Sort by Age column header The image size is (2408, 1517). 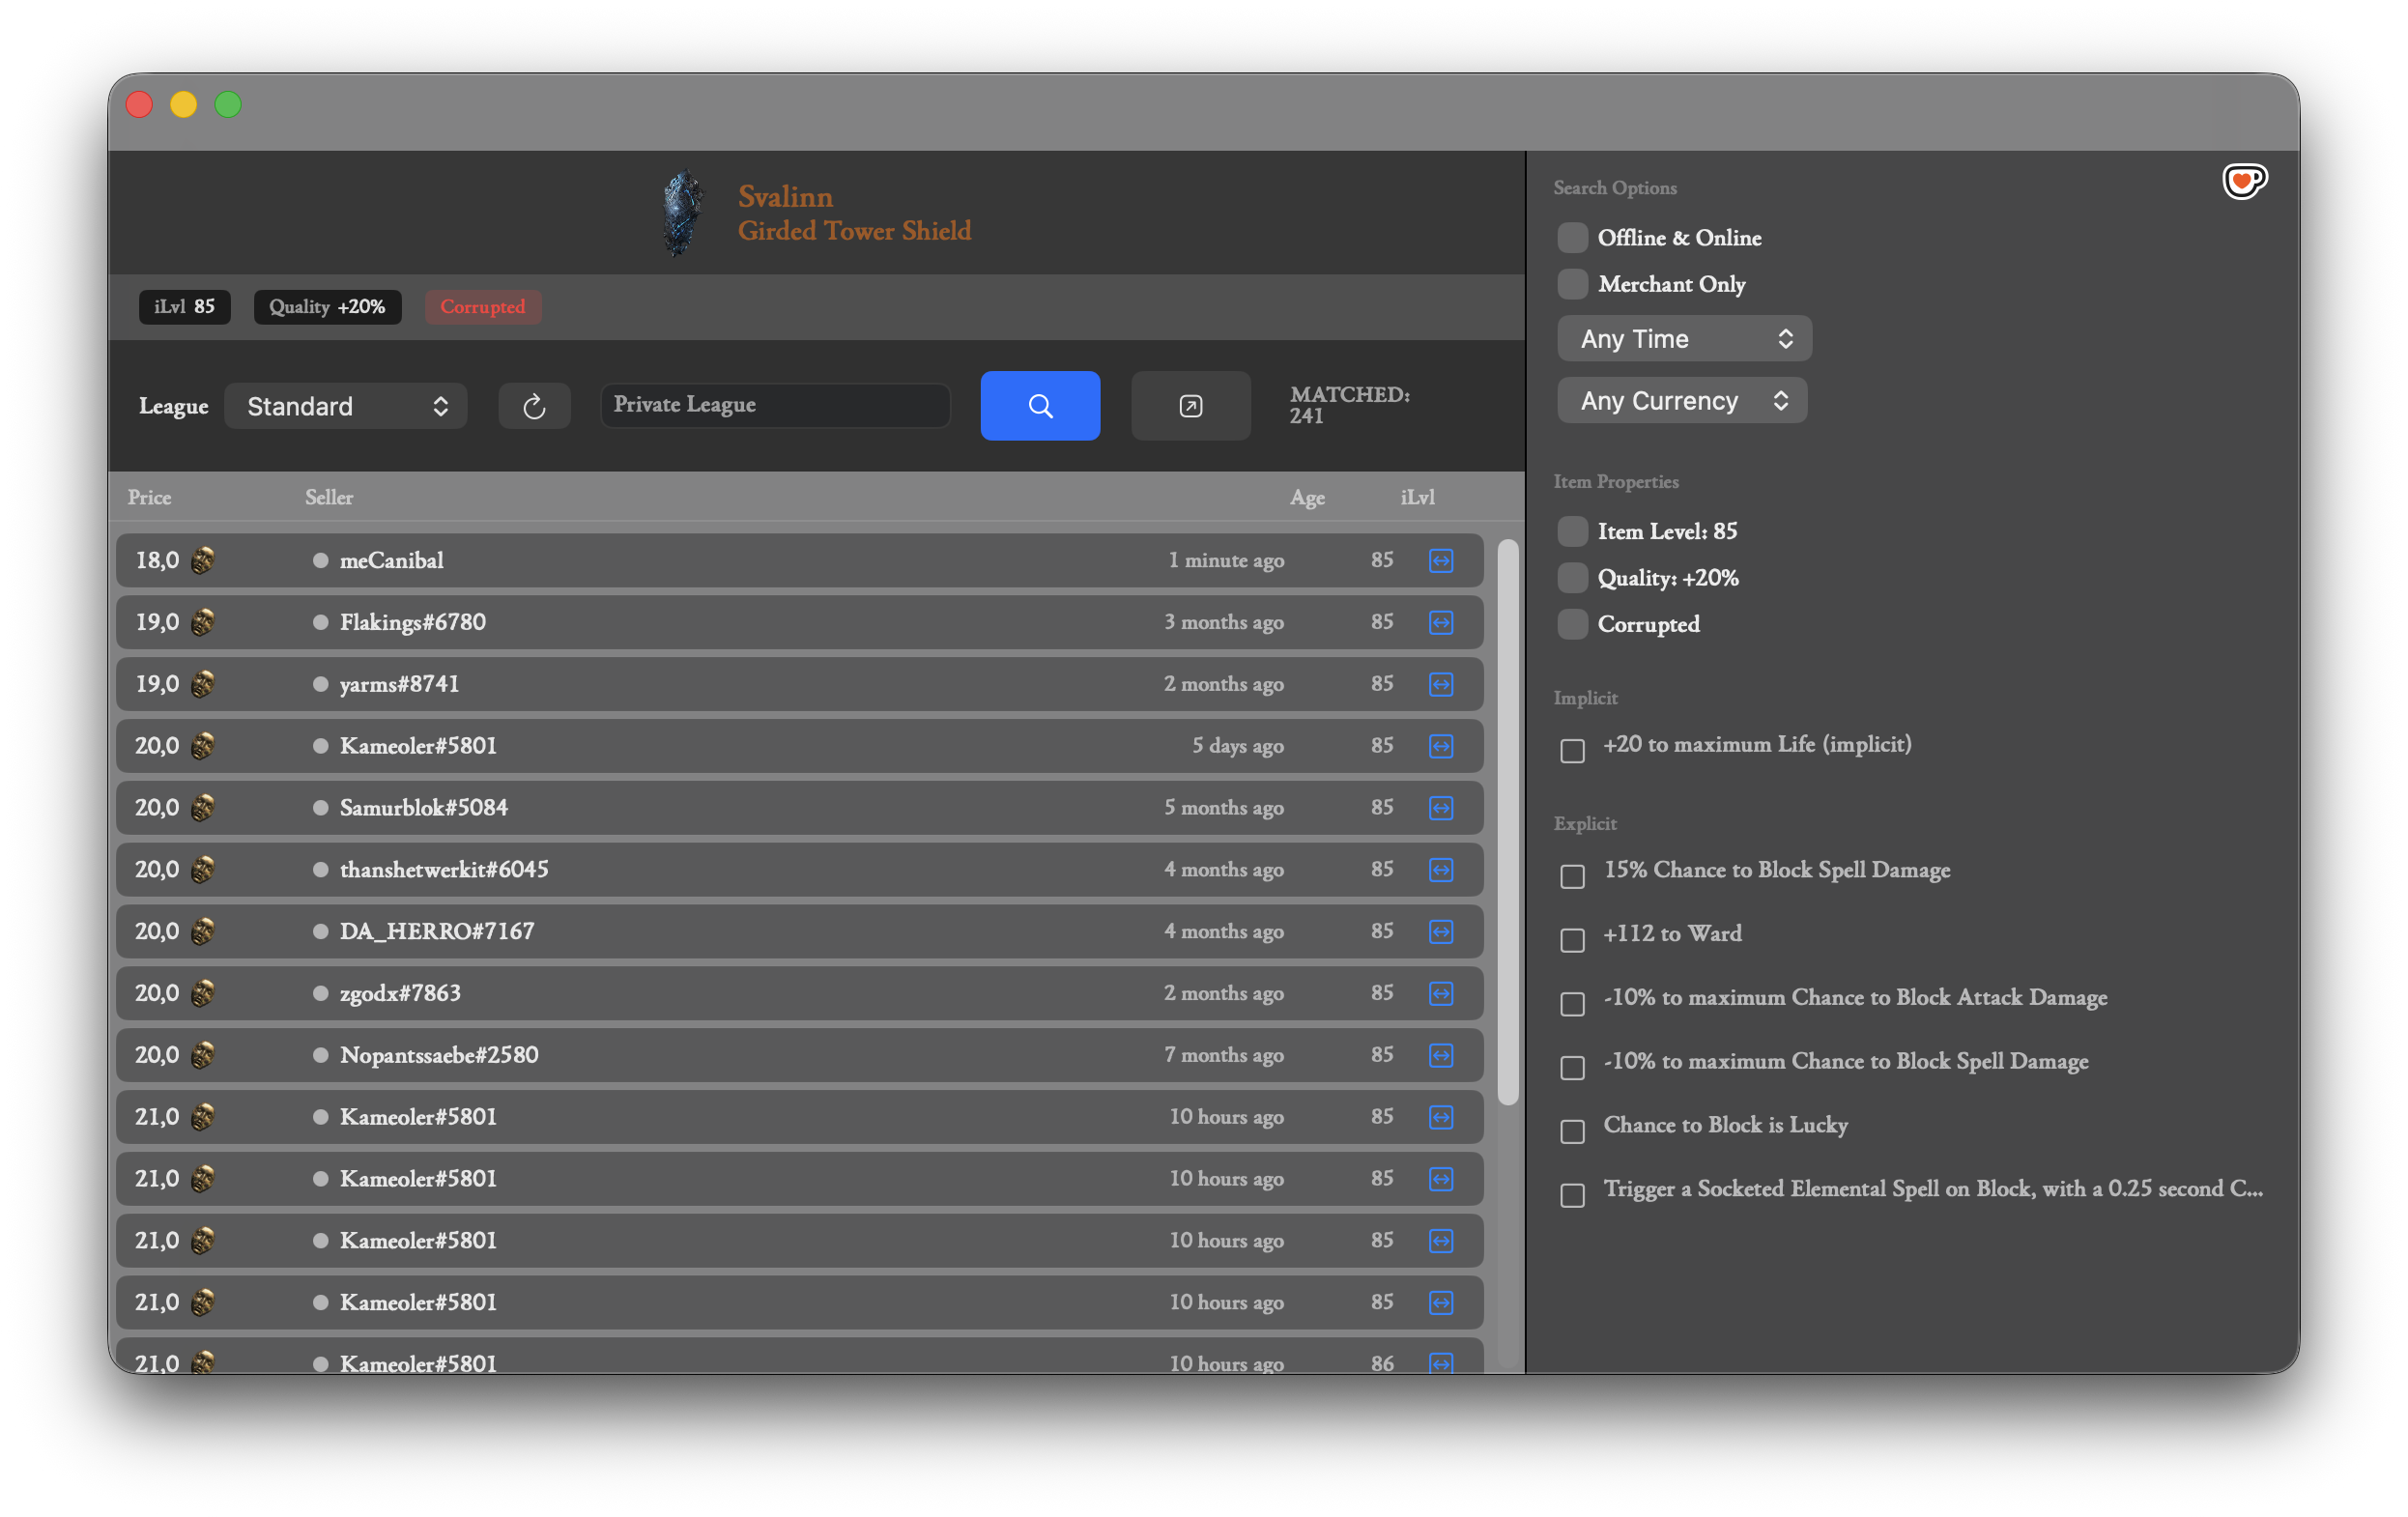point(1307,497)
